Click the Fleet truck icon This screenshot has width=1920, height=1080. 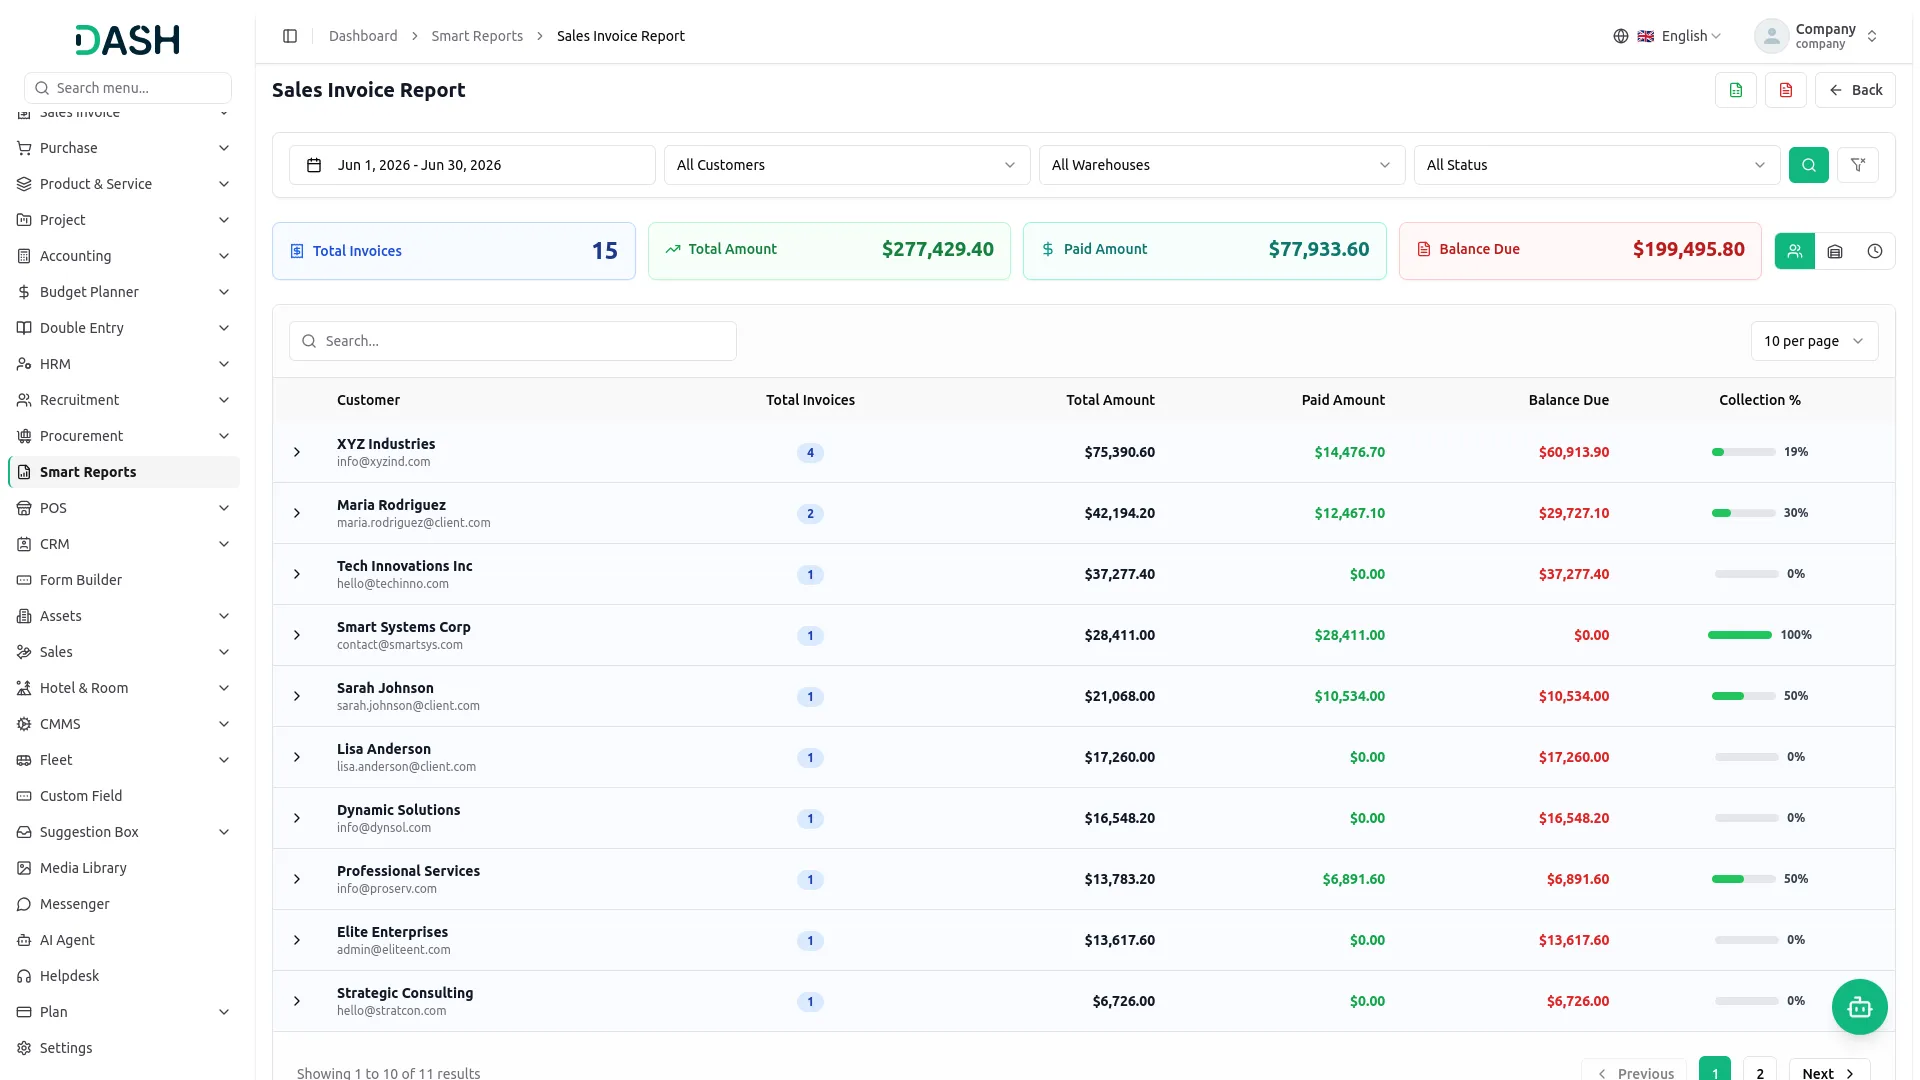pos(24,760)
